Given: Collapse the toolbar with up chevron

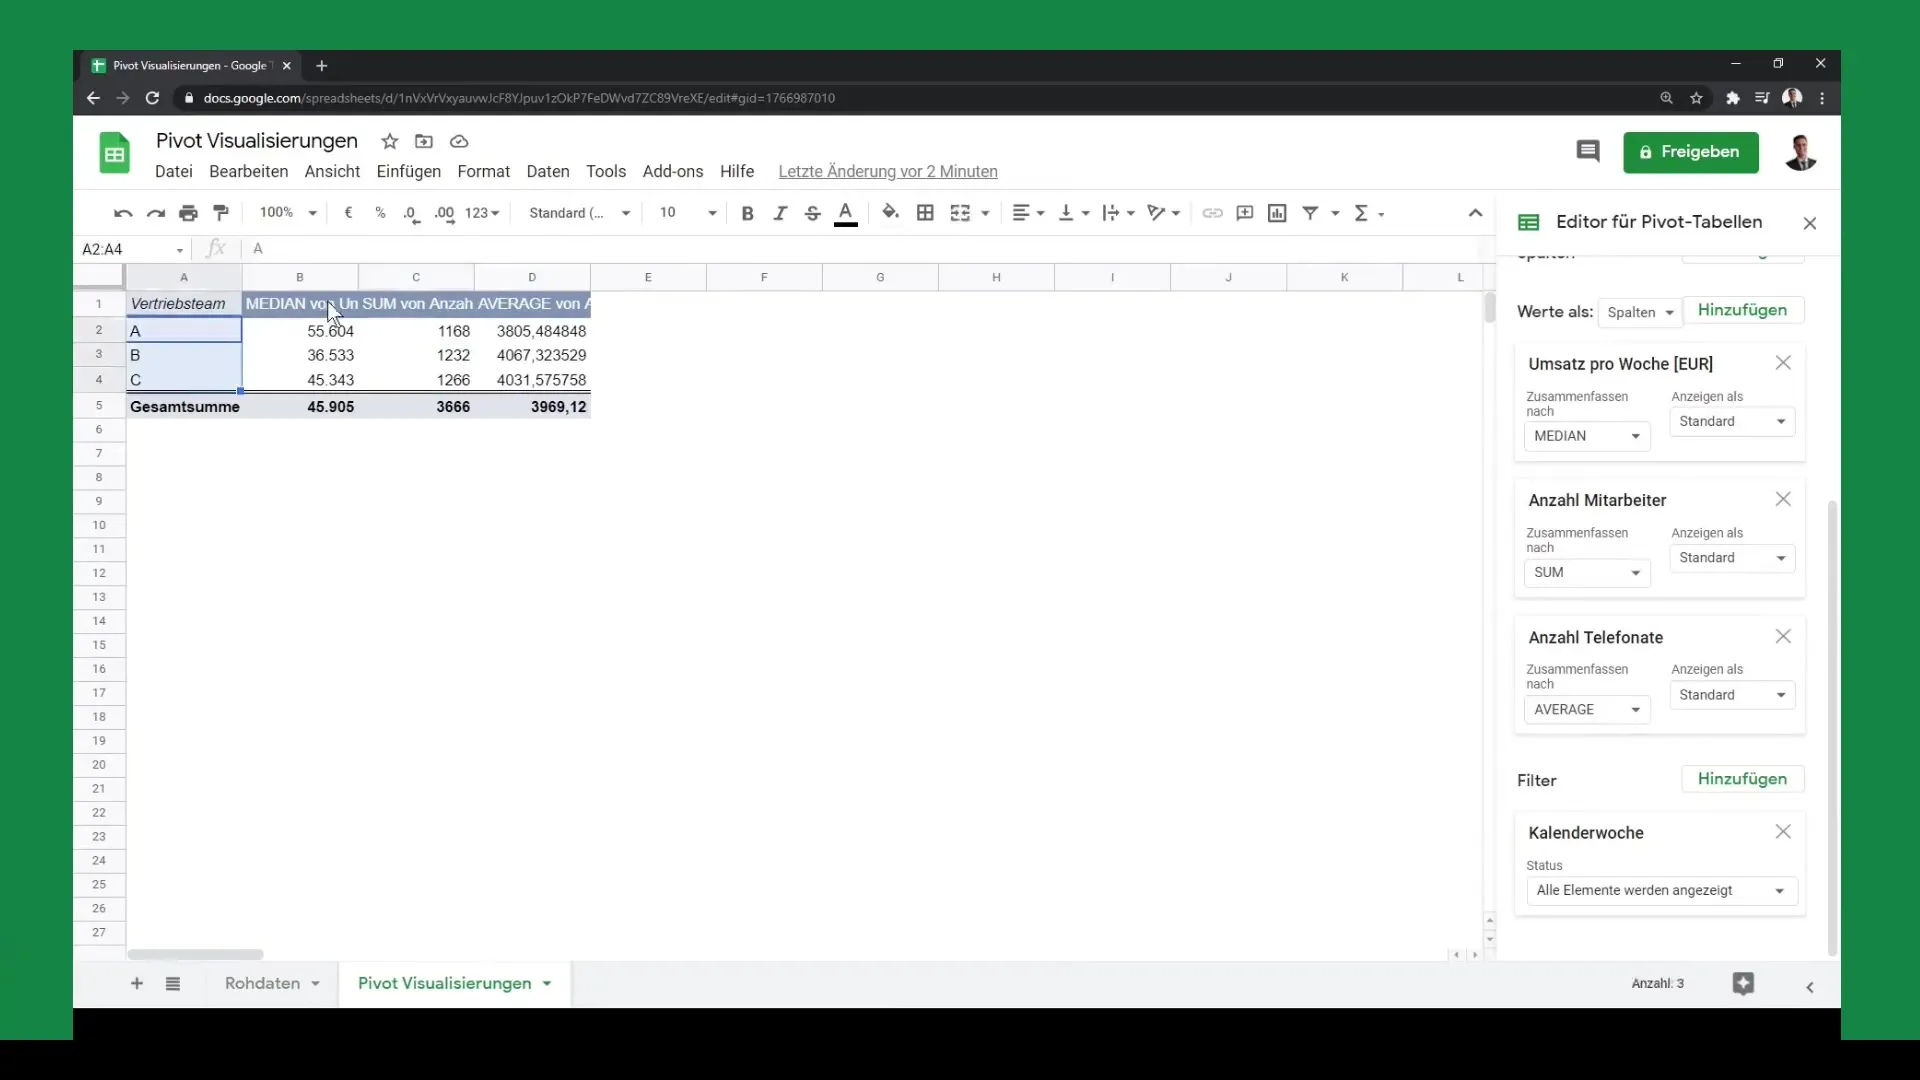Looking at the screenshot, I should 1475,213.
